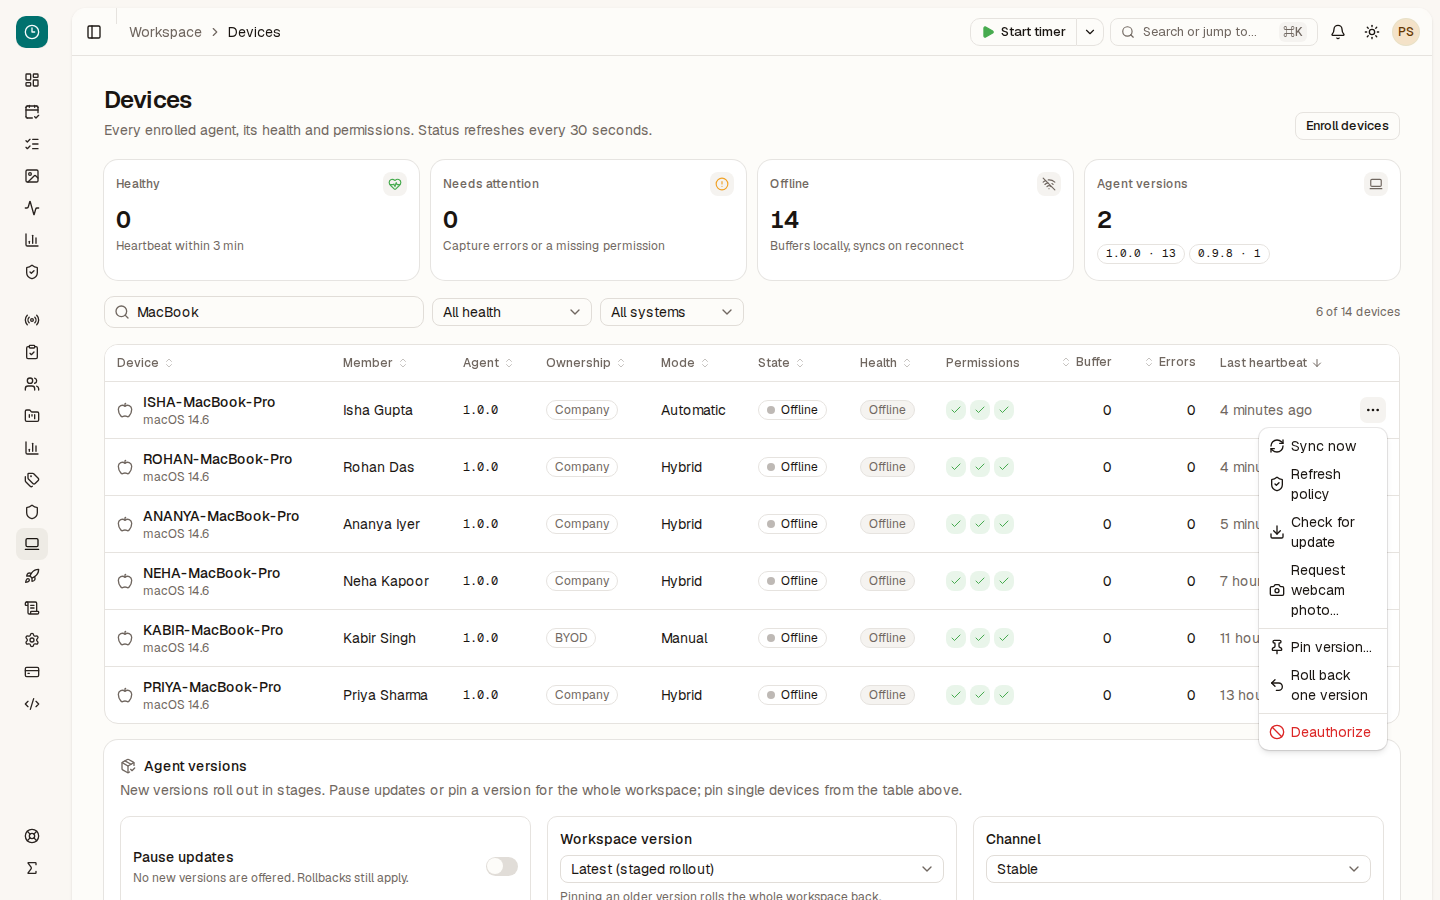This screenshot has height=900, width=1440.
Task: Sort table by Member column
Action: coord(375,363)
